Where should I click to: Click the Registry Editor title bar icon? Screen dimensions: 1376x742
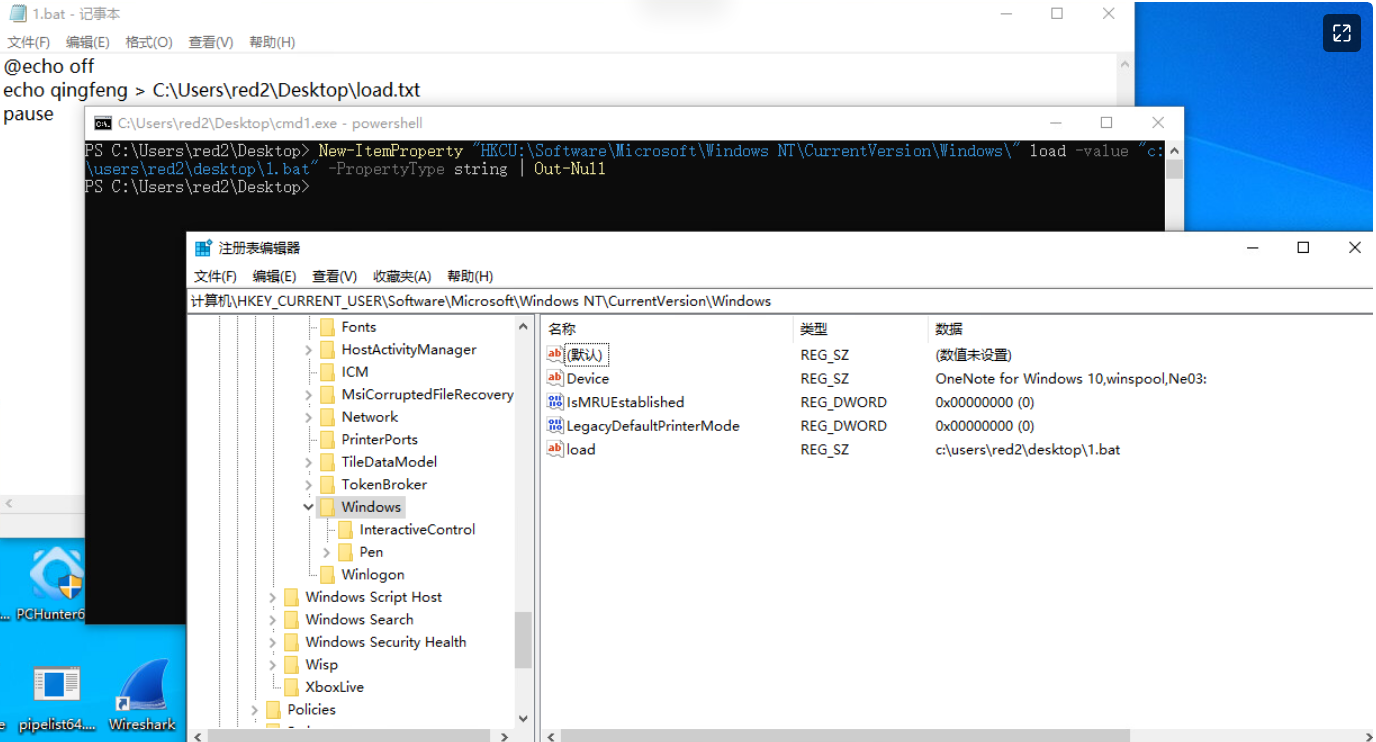pyautogui.click(x=202, y=247)
